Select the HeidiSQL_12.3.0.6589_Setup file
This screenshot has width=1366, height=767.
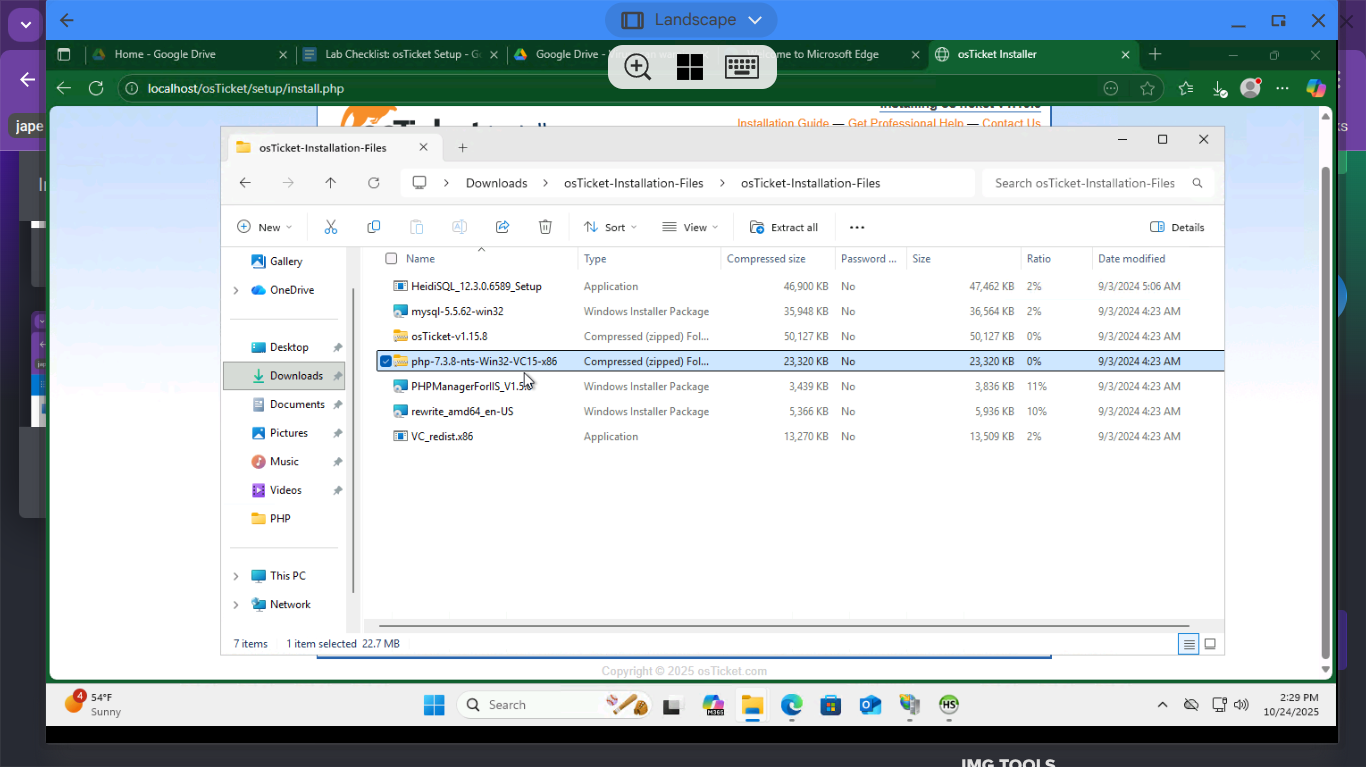[x=476, y=286]
